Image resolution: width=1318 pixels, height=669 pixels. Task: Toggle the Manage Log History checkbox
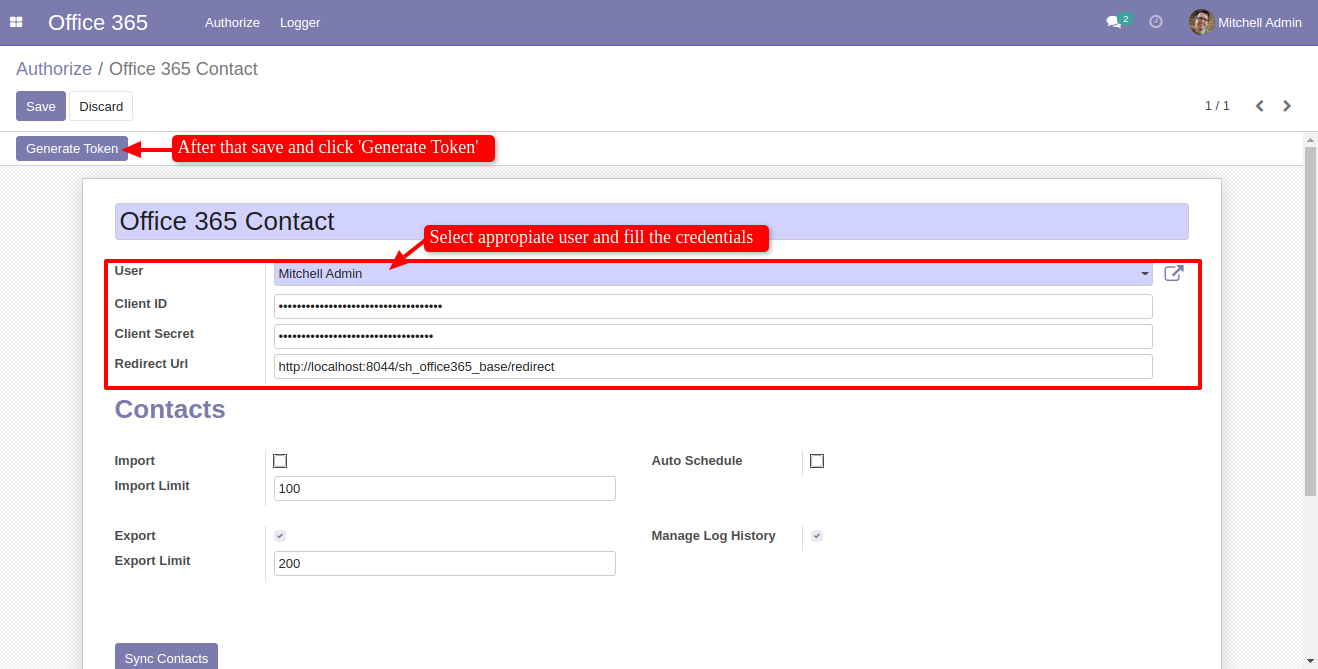tap(817, 536)
